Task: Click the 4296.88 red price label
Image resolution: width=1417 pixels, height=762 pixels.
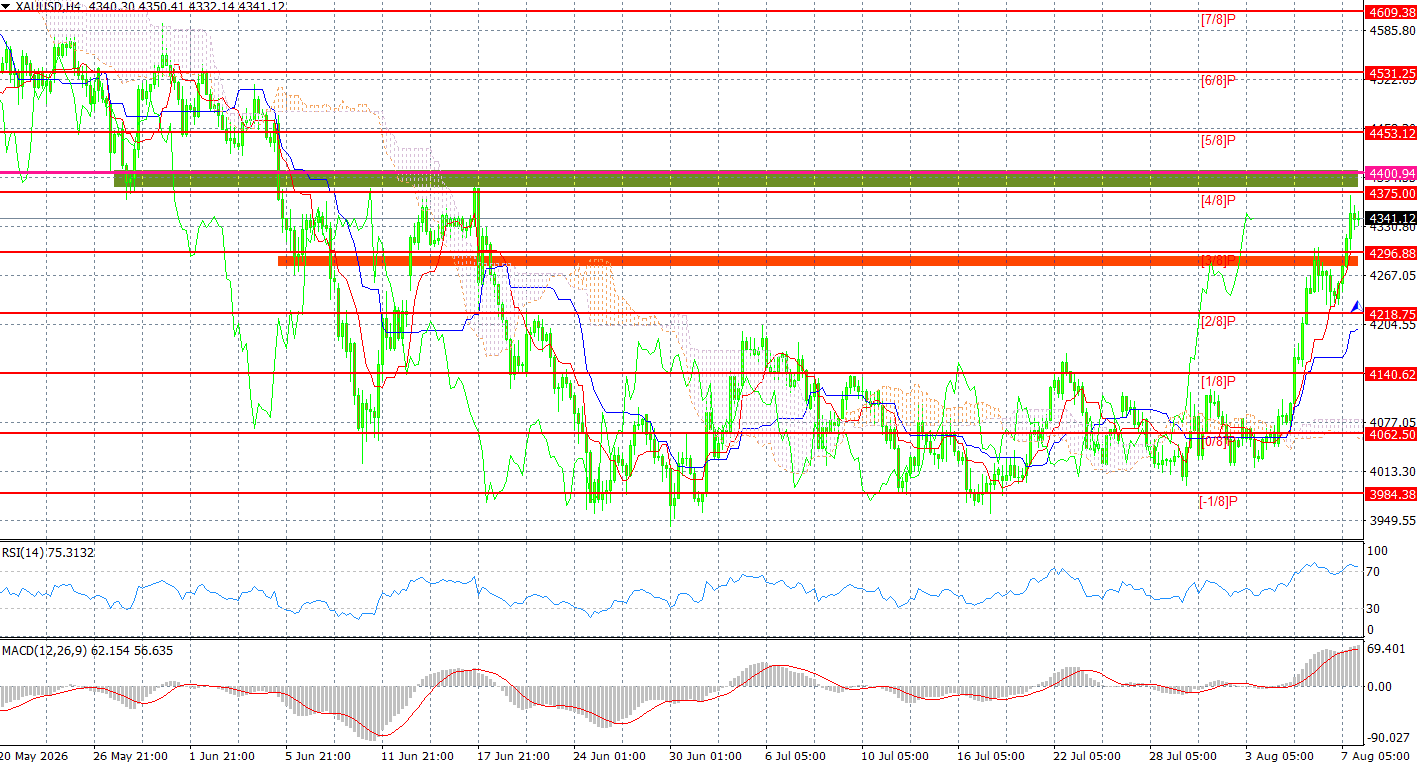Action: (1392, 254)
